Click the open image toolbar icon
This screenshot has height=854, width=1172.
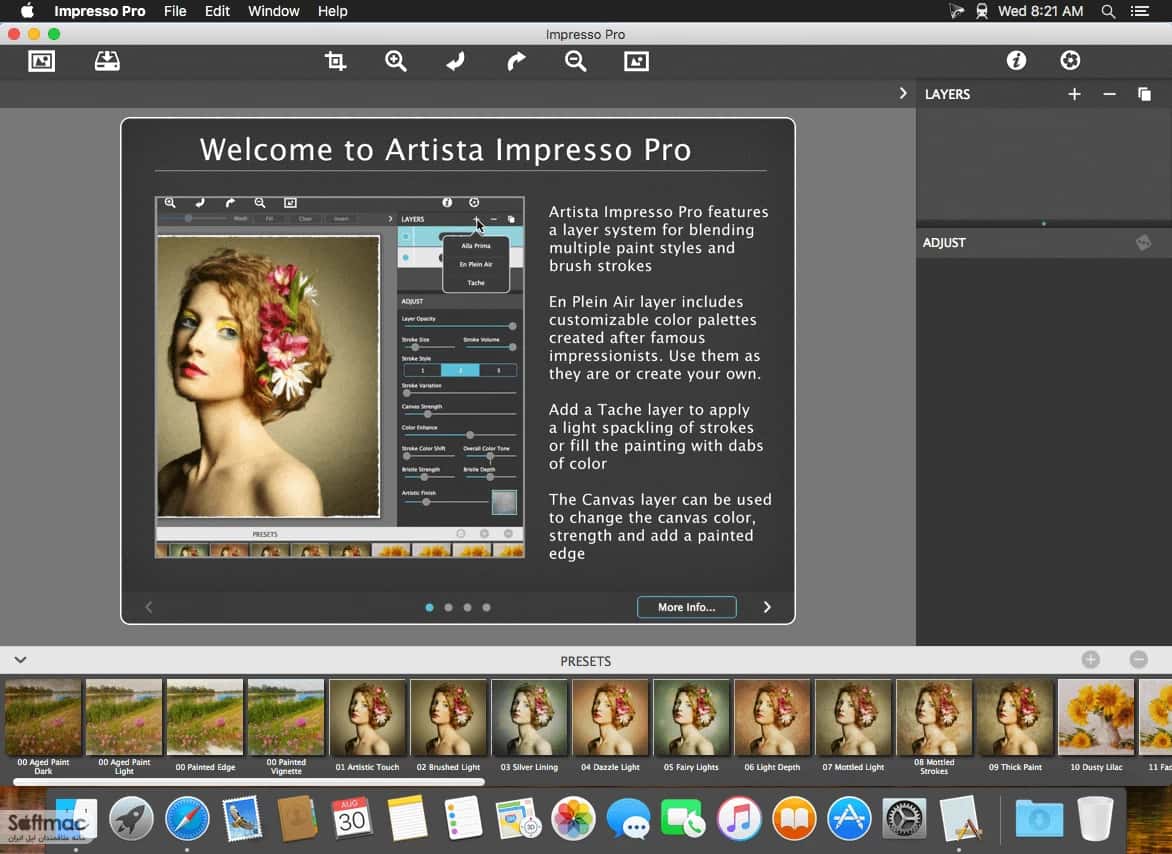coord(41,61)
